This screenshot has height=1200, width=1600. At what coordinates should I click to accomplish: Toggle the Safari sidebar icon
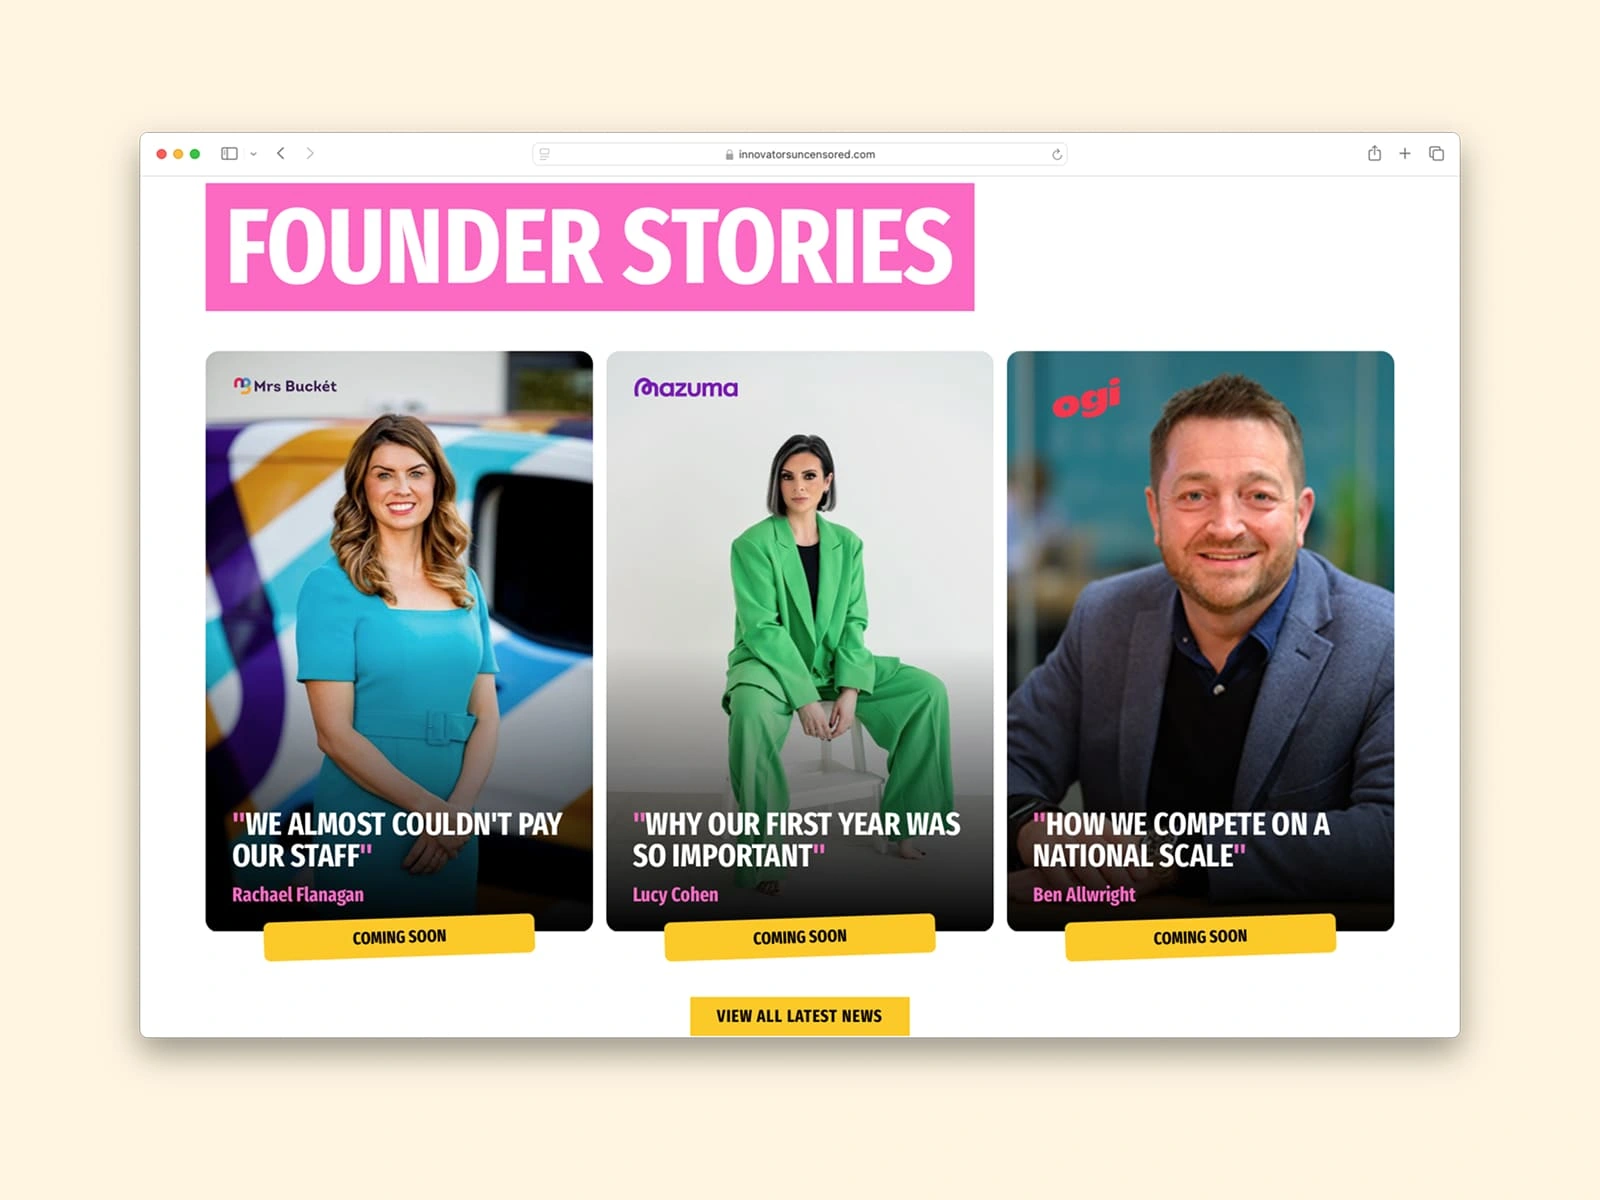229,154
